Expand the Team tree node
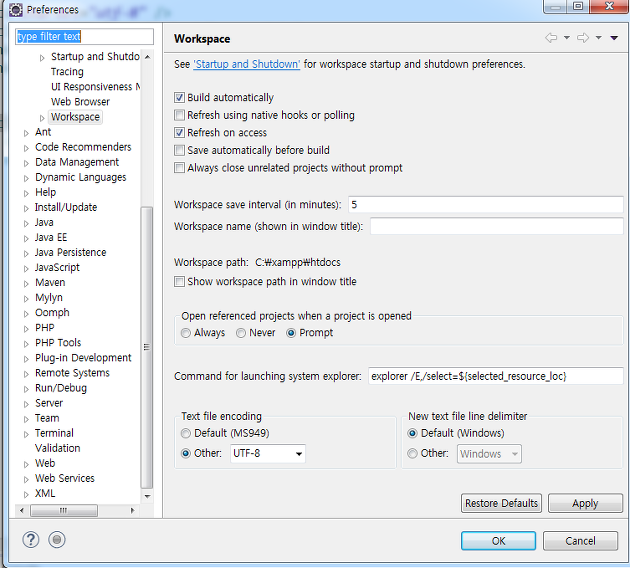The width and height of the screenshot is (630, 568). (26, 419)
